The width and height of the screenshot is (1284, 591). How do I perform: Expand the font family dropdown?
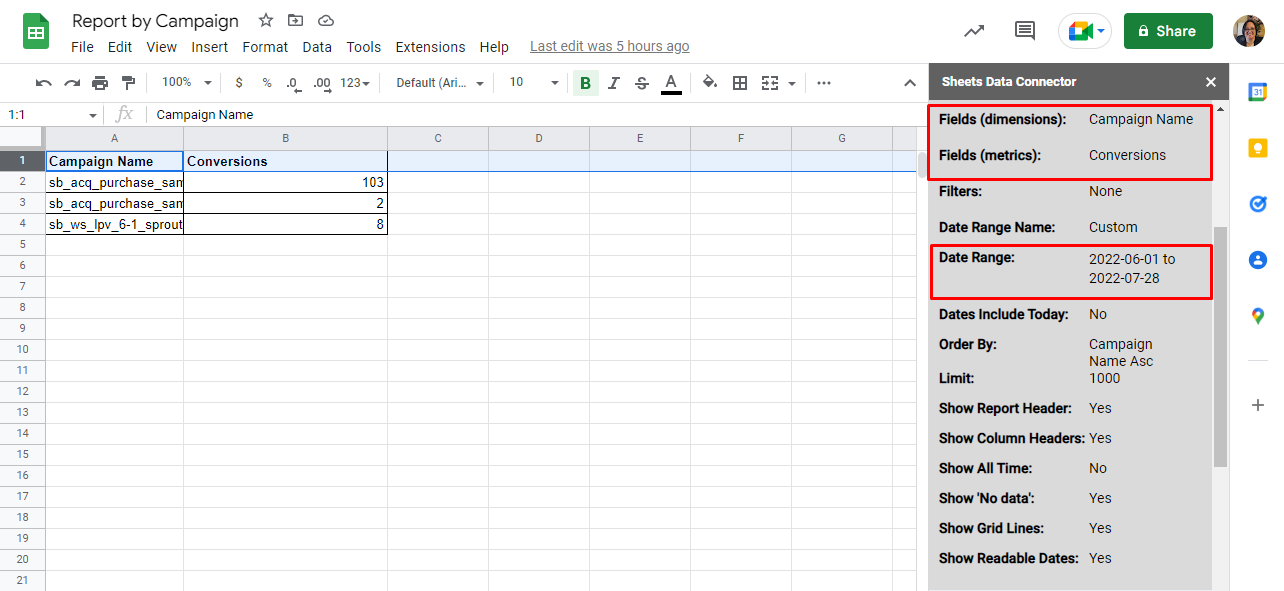point(440,83)
